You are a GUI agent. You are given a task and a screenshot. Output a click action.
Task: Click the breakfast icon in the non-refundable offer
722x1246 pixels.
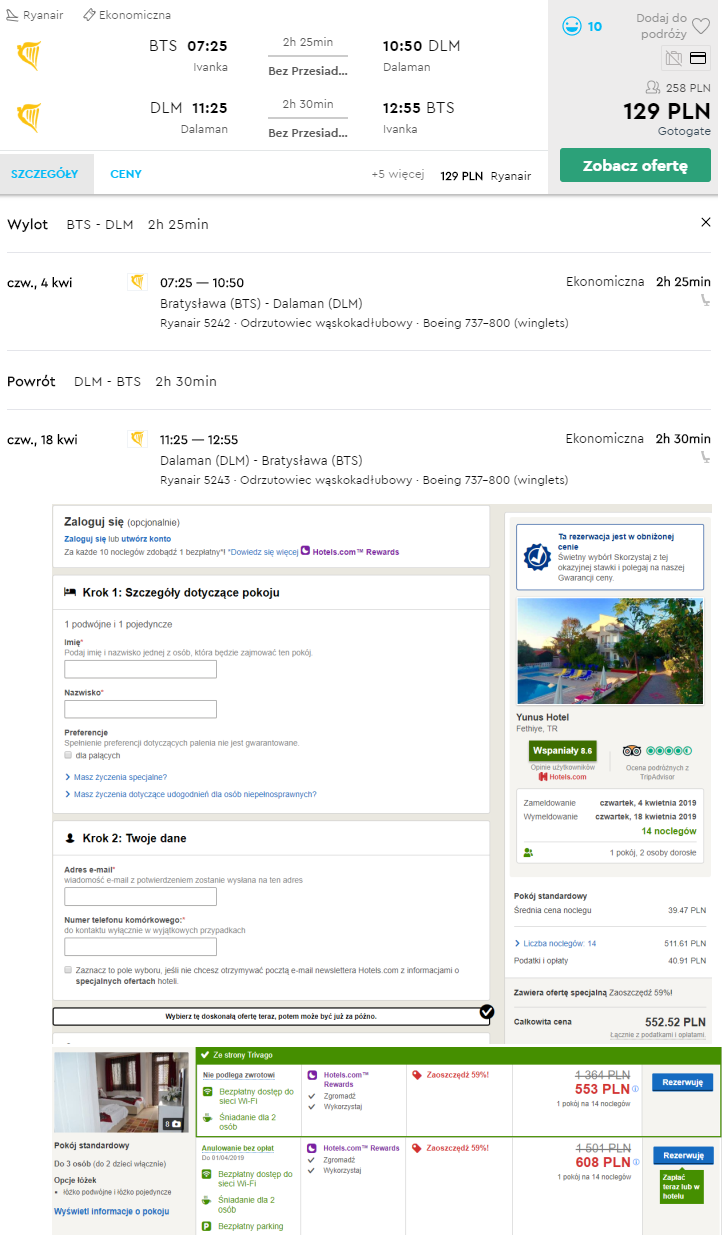(207, 1116)
